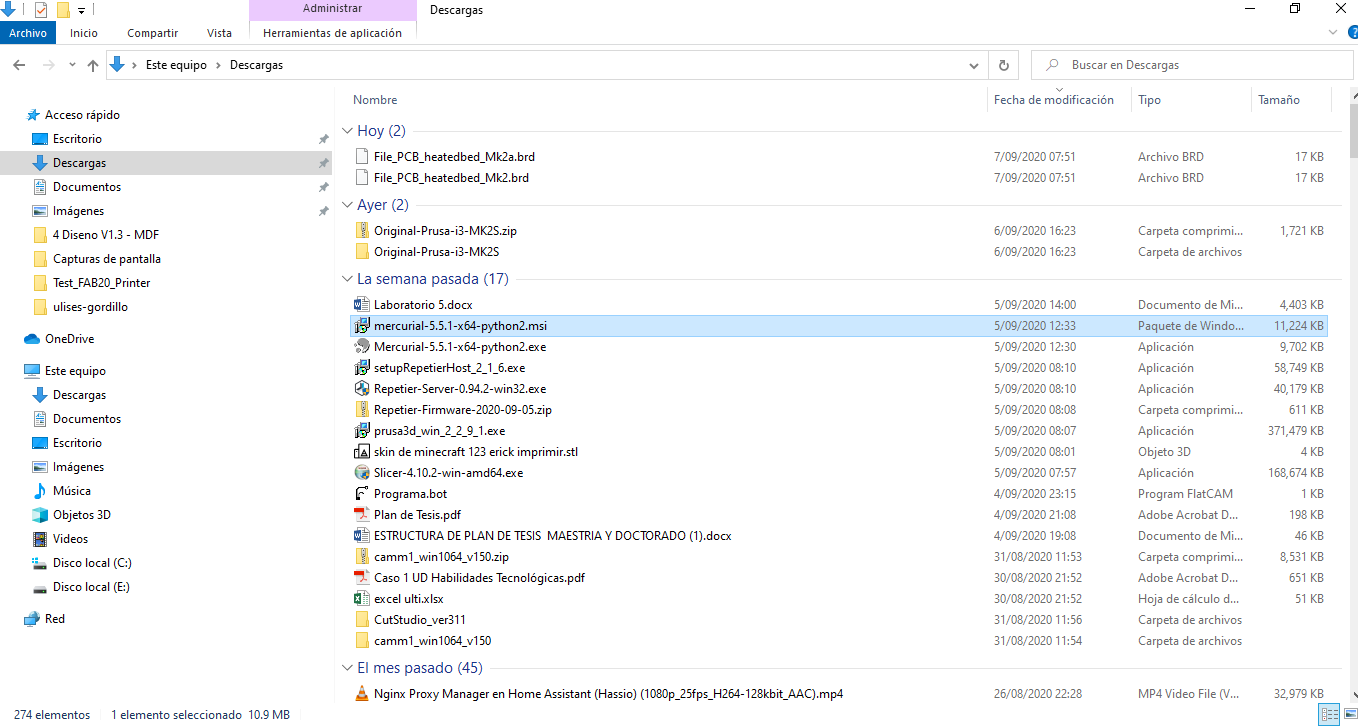This screenshot has height=726, width=1358.
Task: Switch to details view using status bar icon
Action: (1327, 715)
